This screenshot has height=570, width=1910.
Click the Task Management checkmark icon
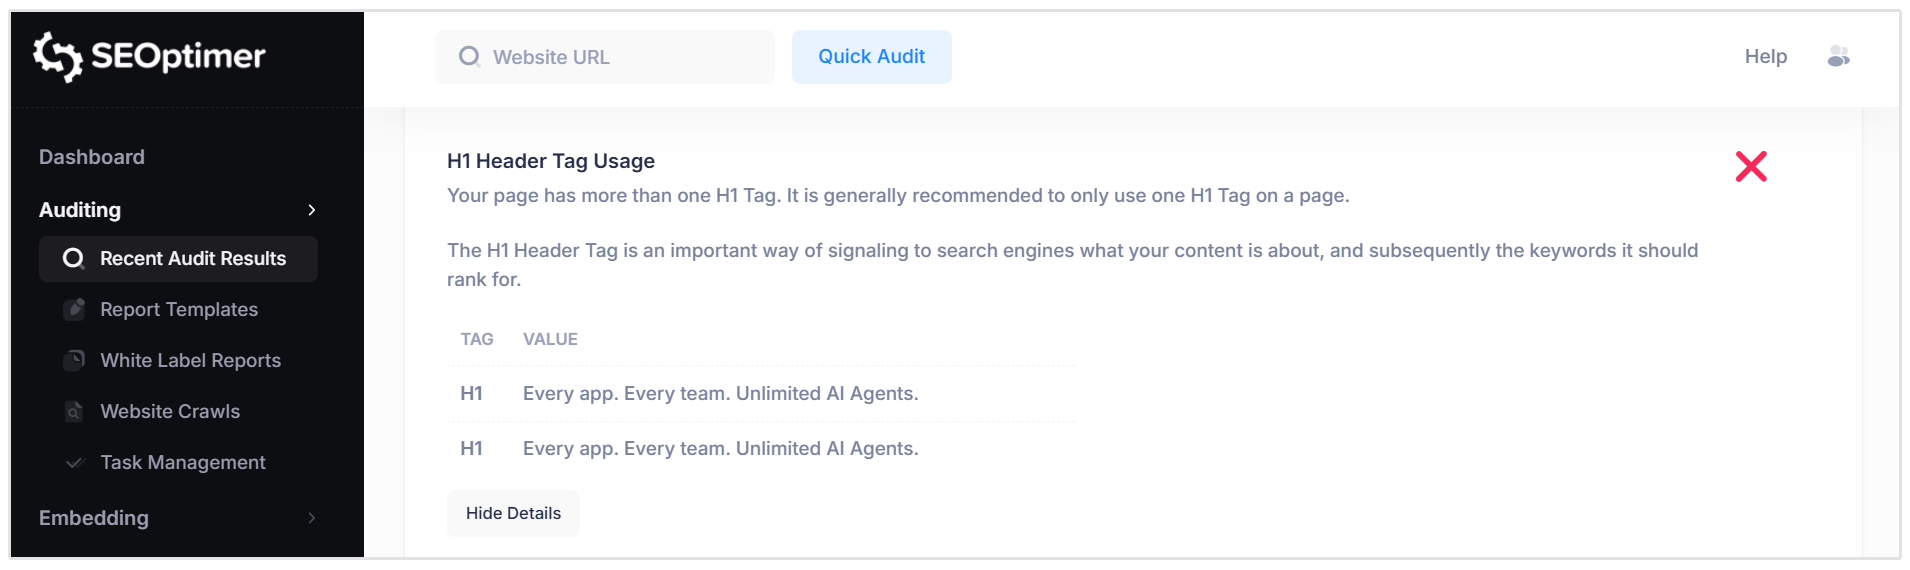point(74,463)
